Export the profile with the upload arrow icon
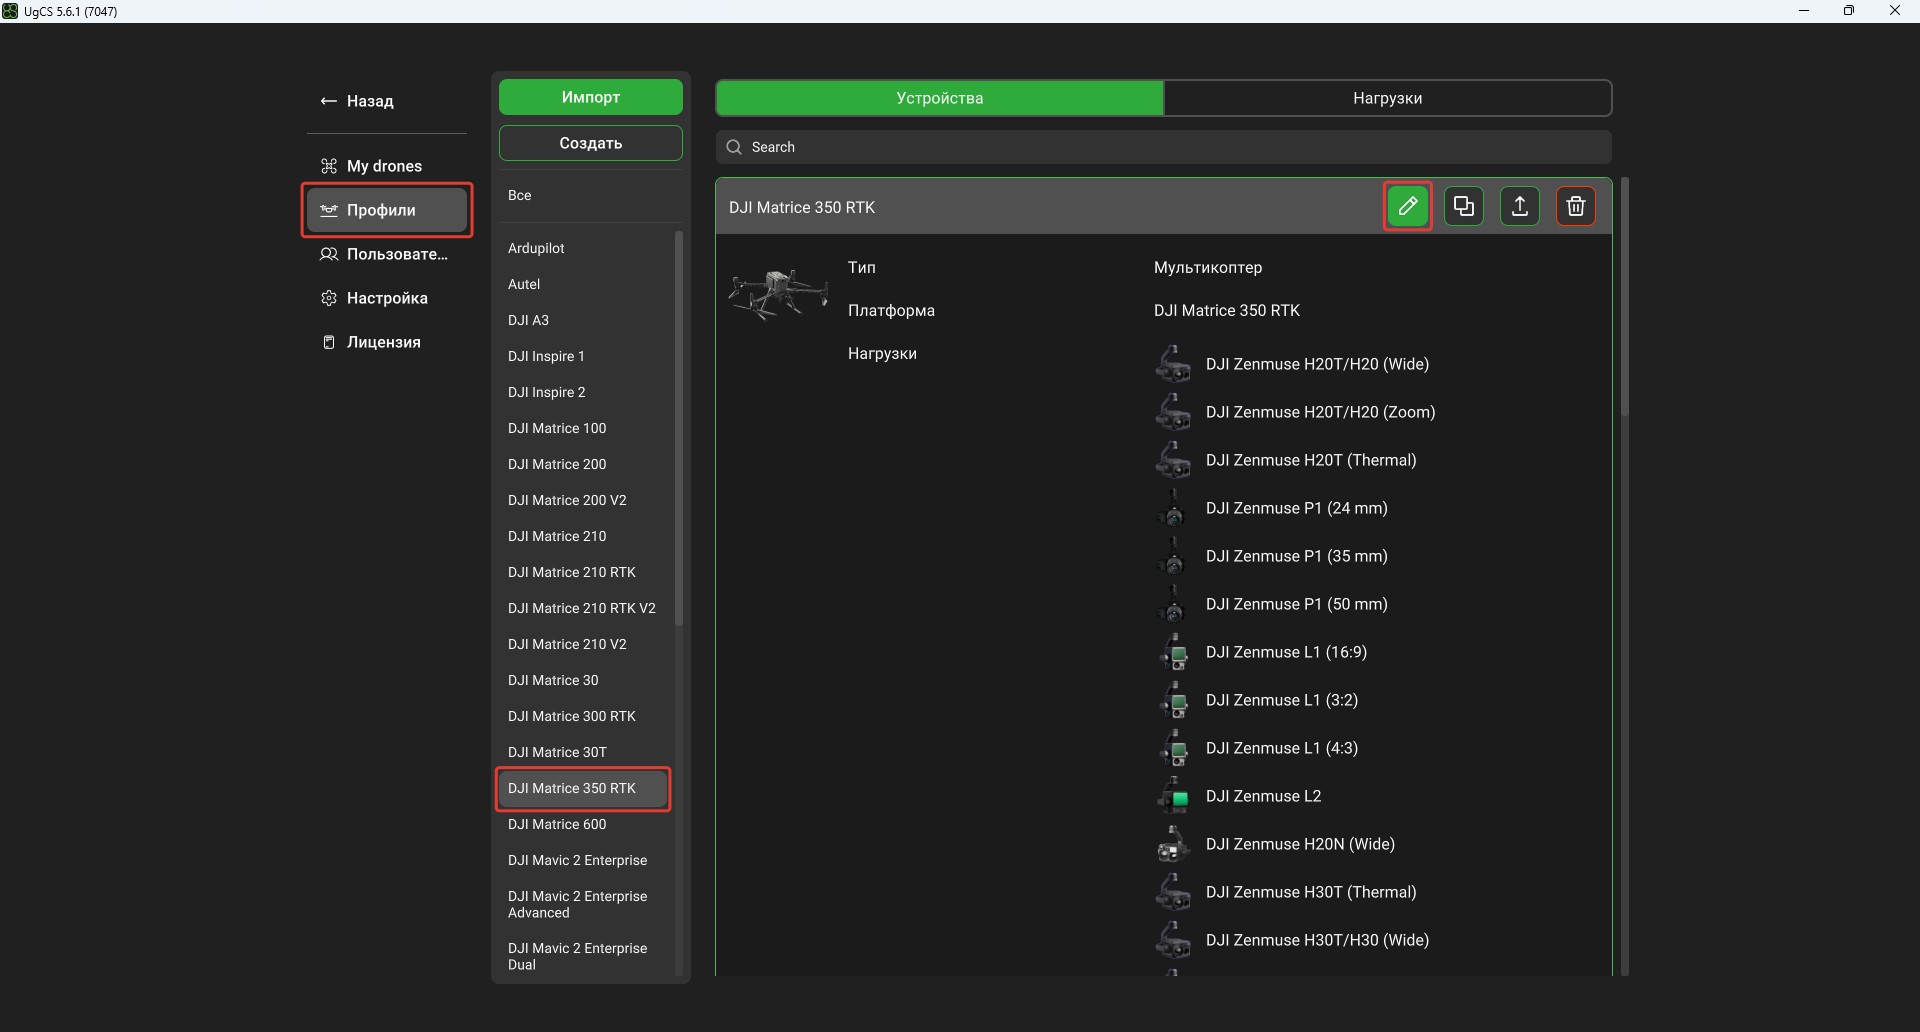 click(x=1520, y=207)
